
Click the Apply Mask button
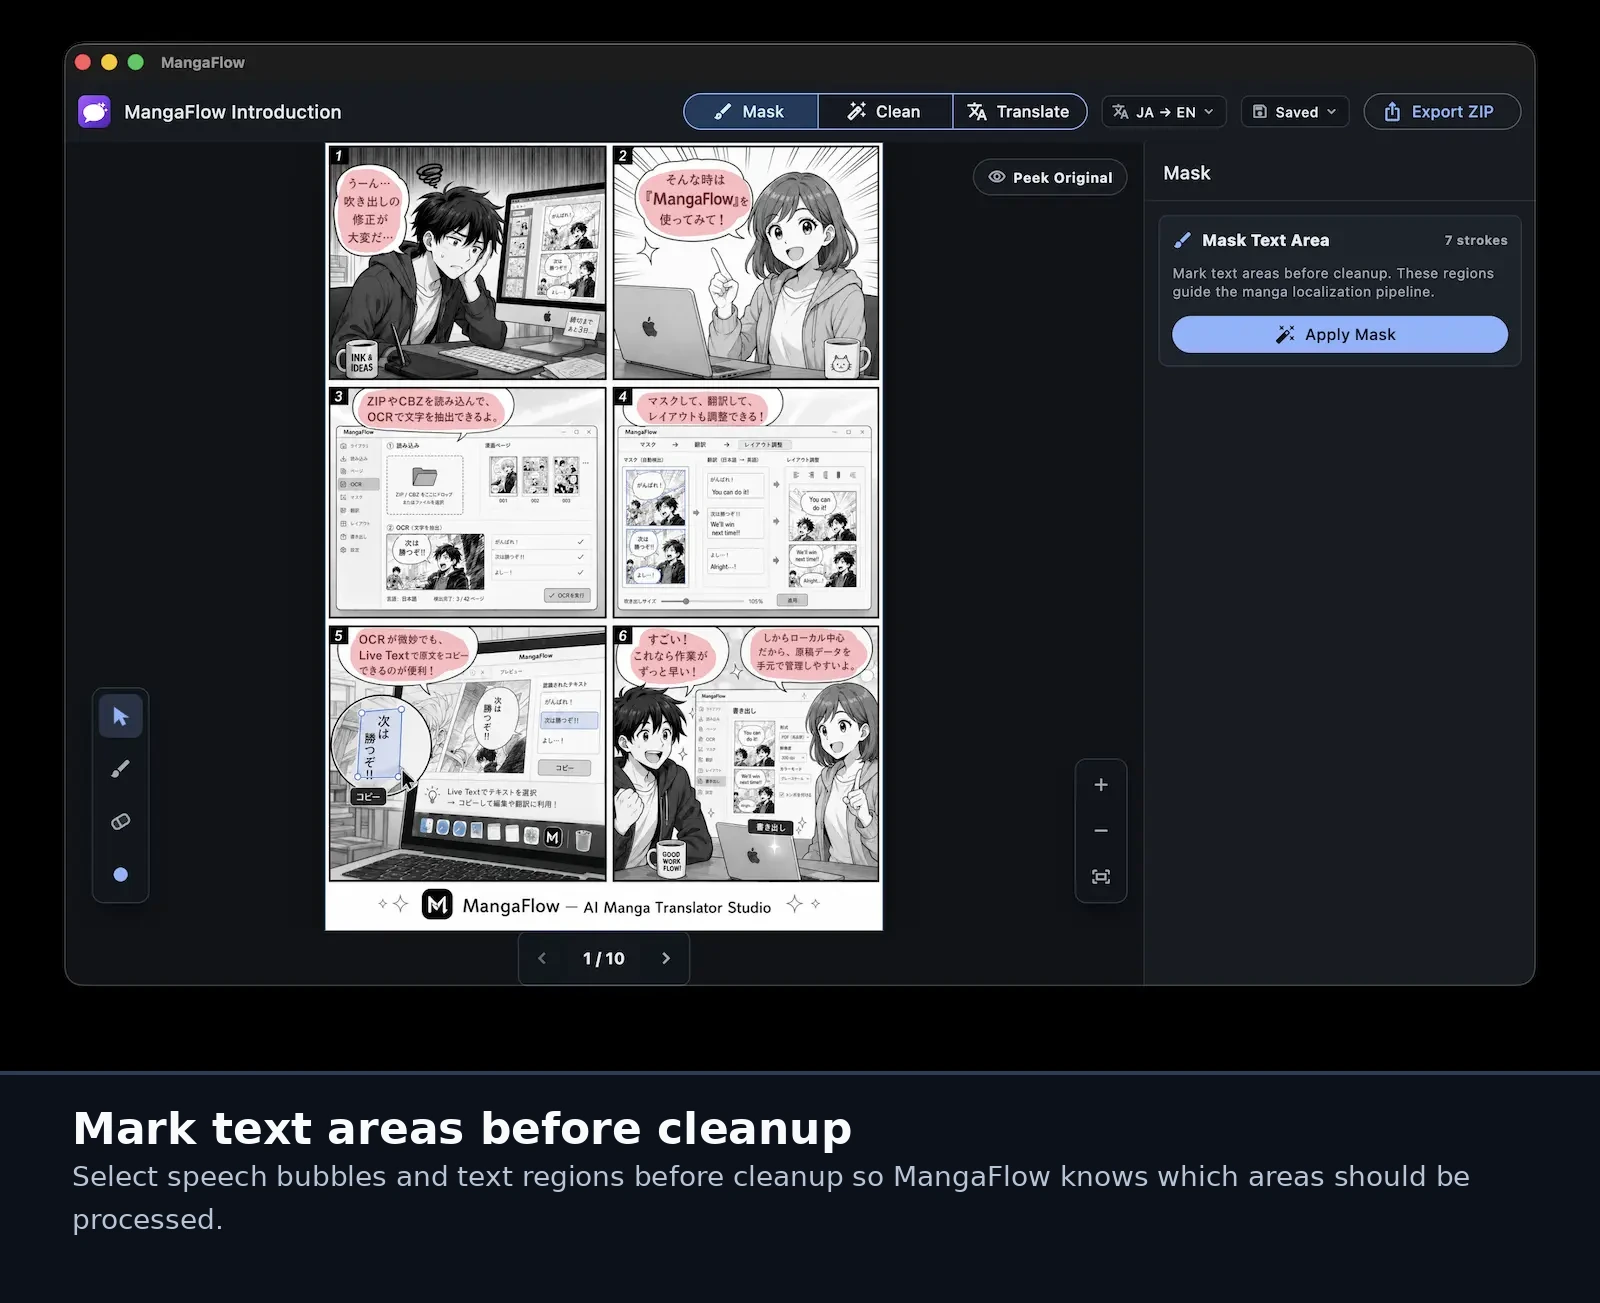pyautogui.click(x=1339, y=334)
